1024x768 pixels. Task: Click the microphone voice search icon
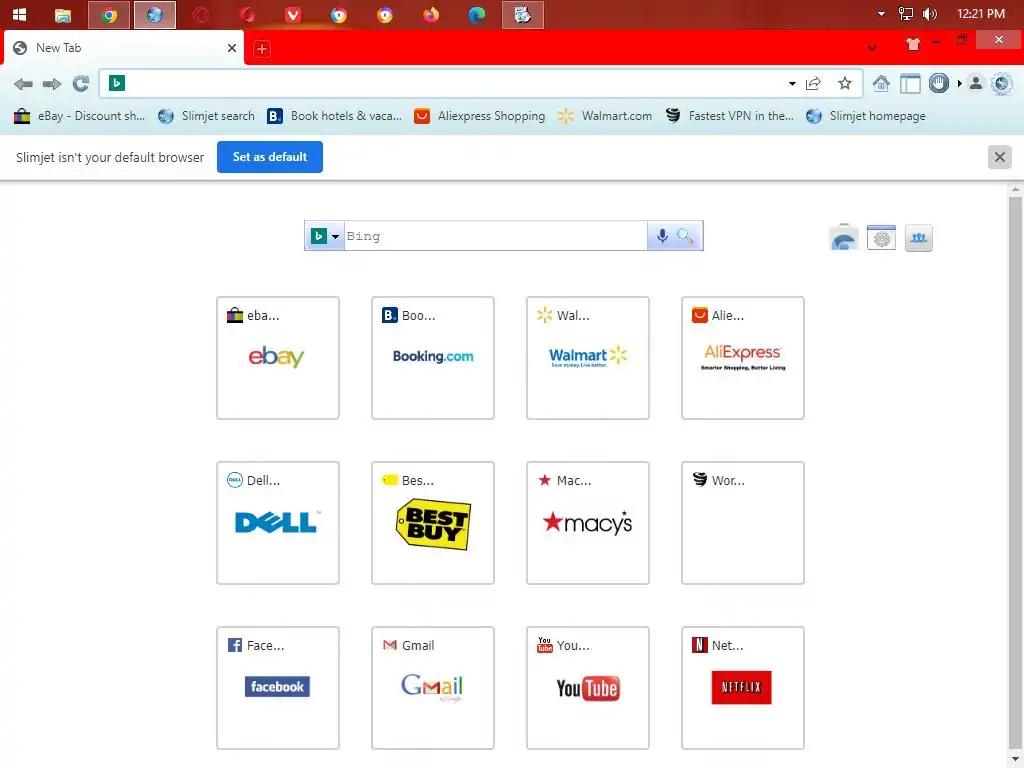pos(662,236)
